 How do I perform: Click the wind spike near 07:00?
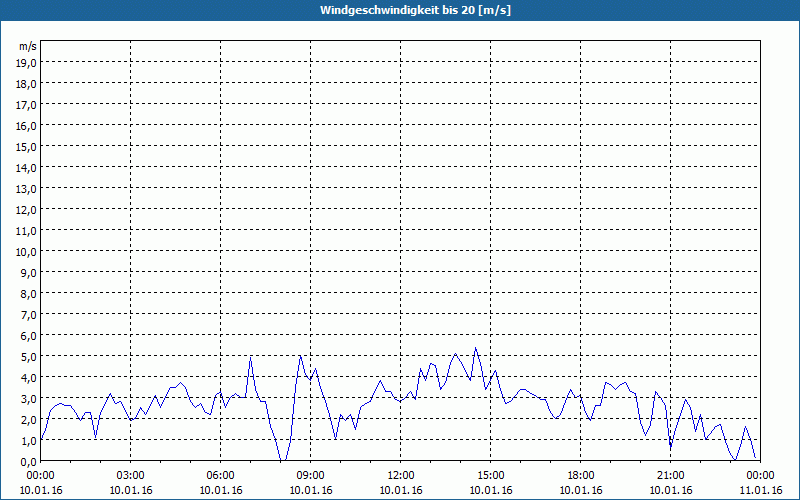coord(251,357)
